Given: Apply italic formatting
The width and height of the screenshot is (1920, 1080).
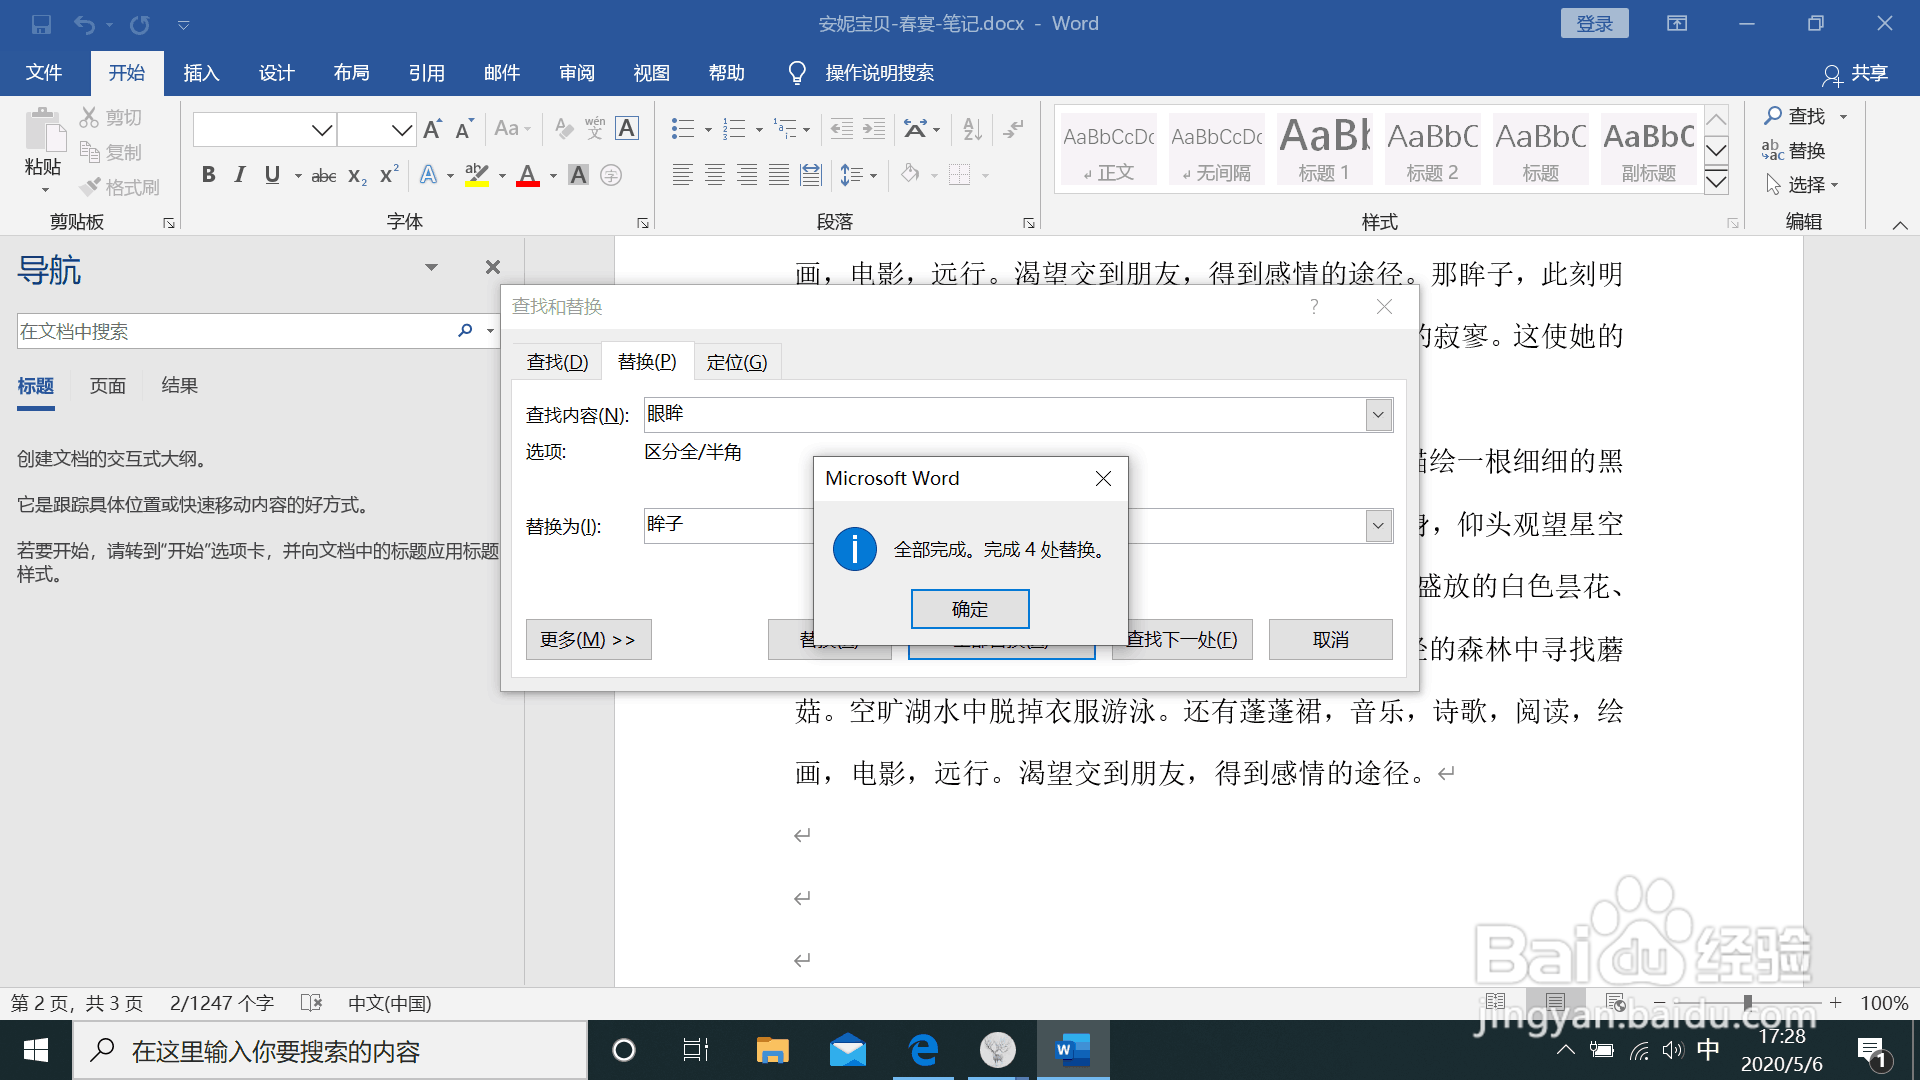Looking at the screenshot, I should pyautogui.click(x=240, y=175).
